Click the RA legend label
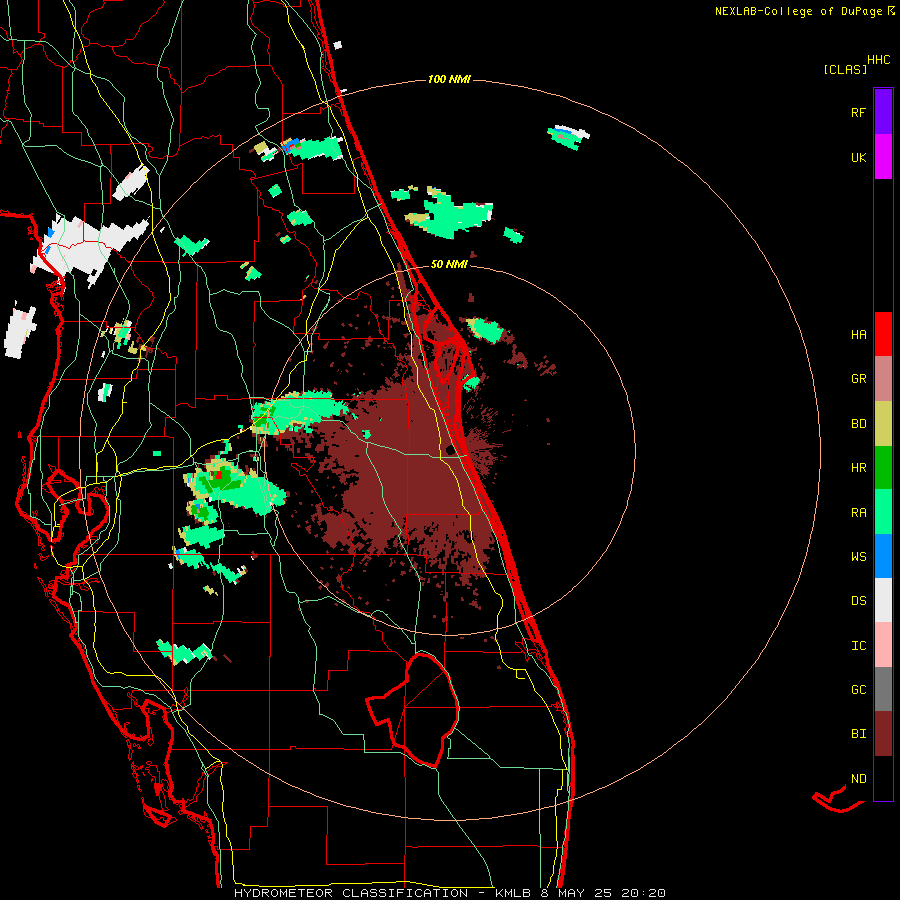The image size is (900, 900). click(x=858, y=512)
